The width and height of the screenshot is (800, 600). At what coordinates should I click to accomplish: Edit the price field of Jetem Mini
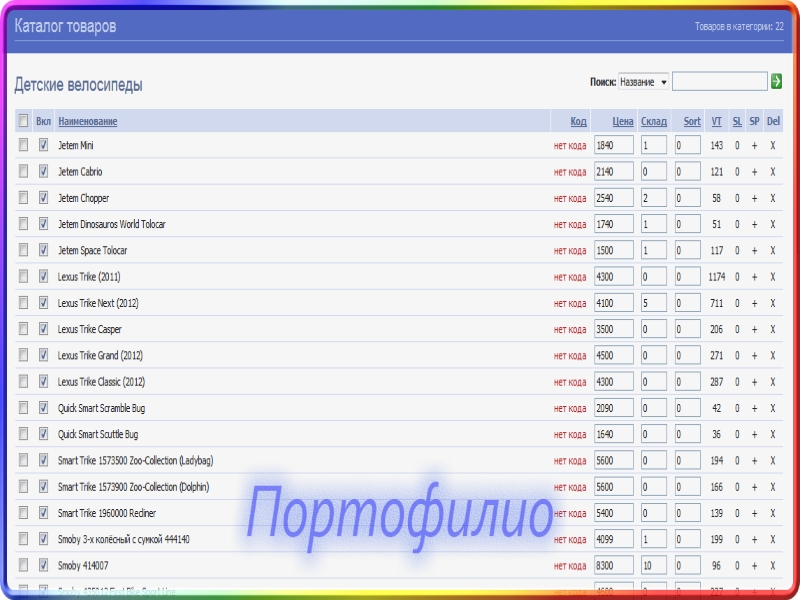pyautogui.click(x=614, y=145)
